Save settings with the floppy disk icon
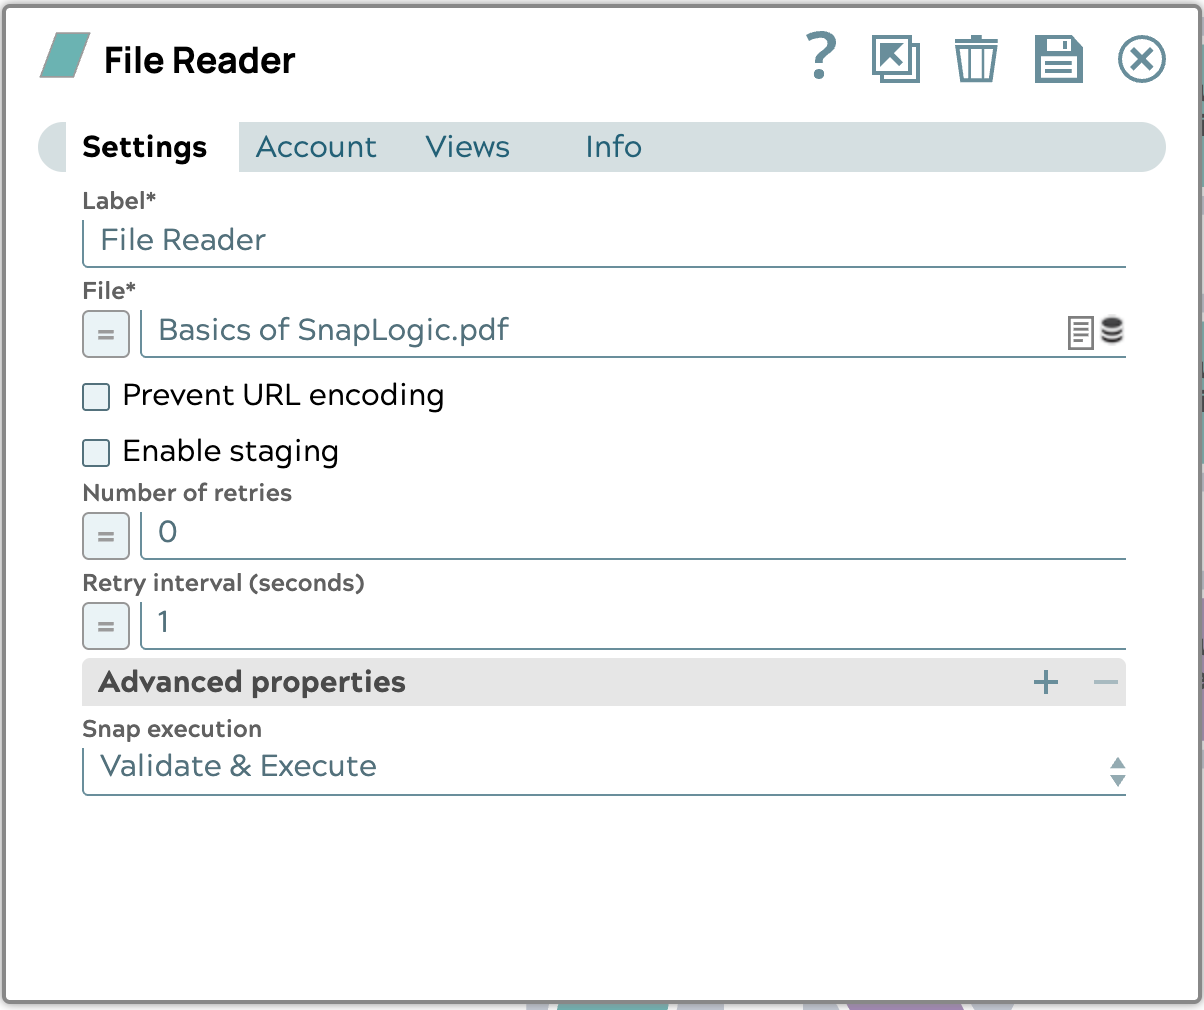Viewport: 1204px width, 1010px height. 1058,59
